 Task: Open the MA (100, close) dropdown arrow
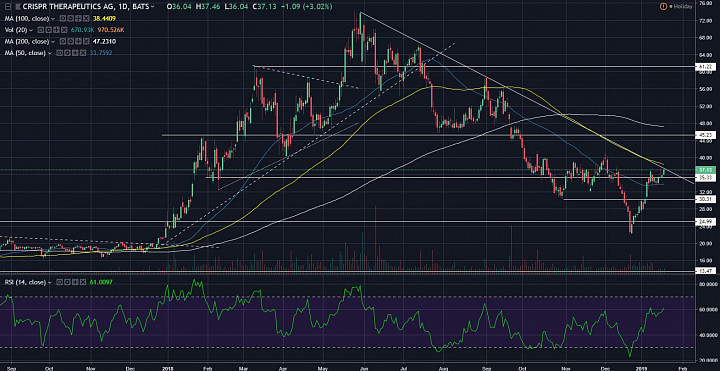pos(53,18)
